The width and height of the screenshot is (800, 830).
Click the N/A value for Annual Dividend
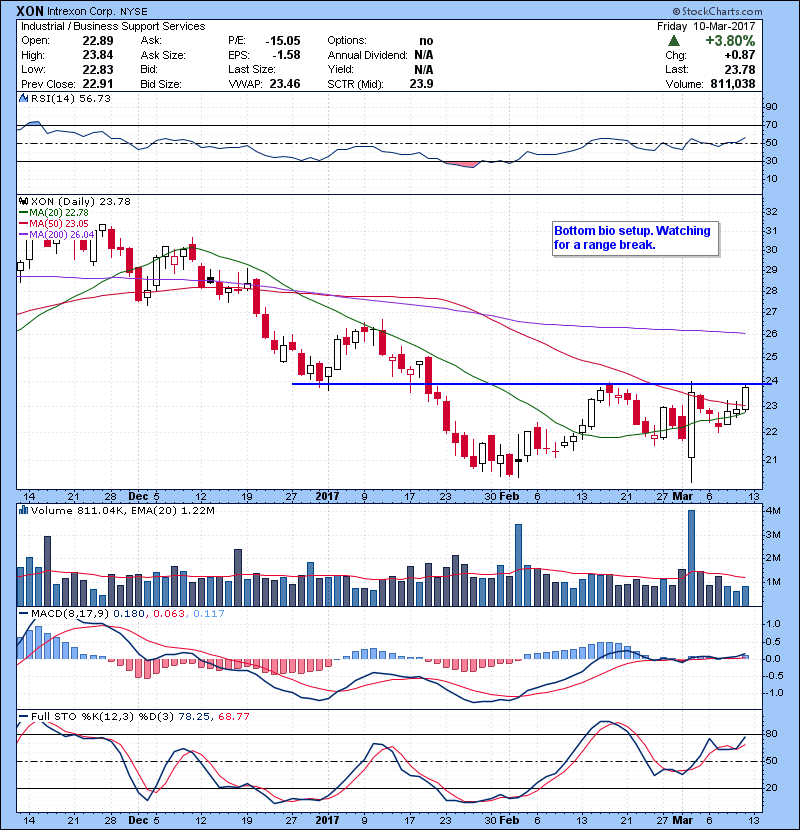pyautogui.click(x=424, y=55)
